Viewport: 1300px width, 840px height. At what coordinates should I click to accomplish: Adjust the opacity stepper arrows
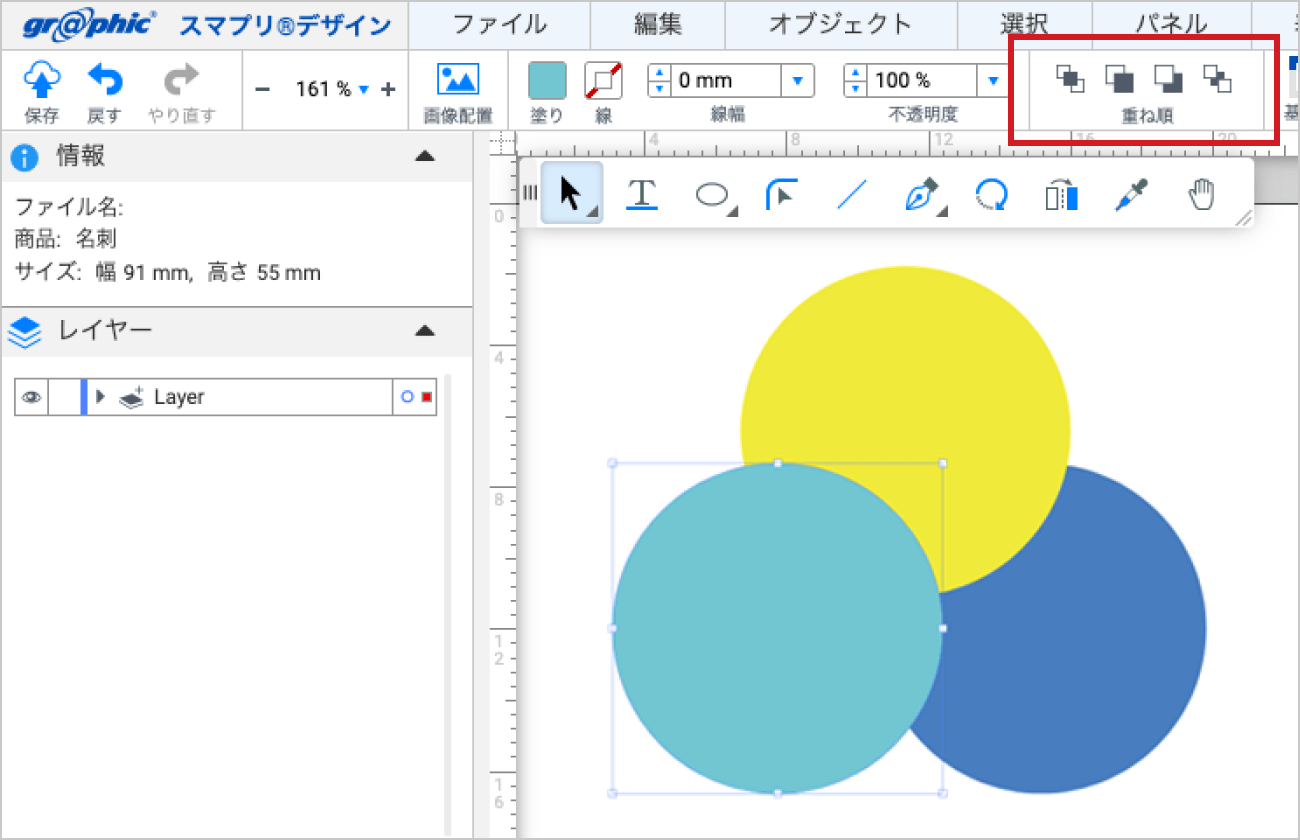[856, 81]
